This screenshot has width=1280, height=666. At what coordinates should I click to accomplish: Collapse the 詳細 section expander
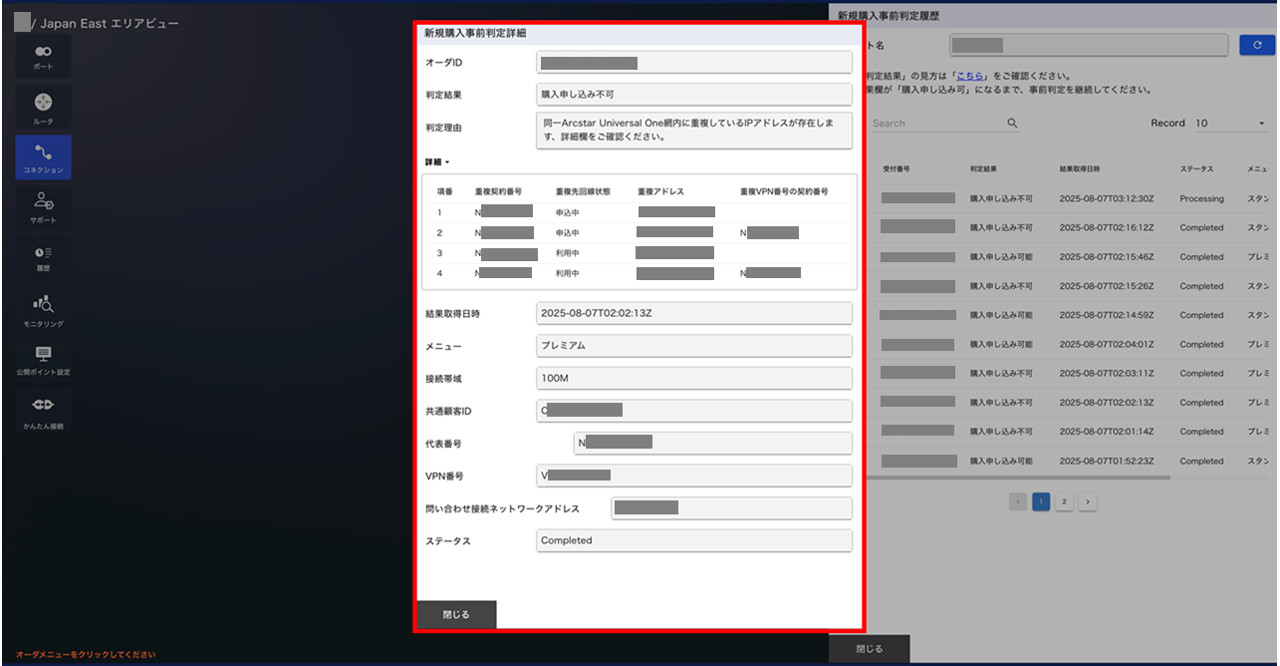437,161
